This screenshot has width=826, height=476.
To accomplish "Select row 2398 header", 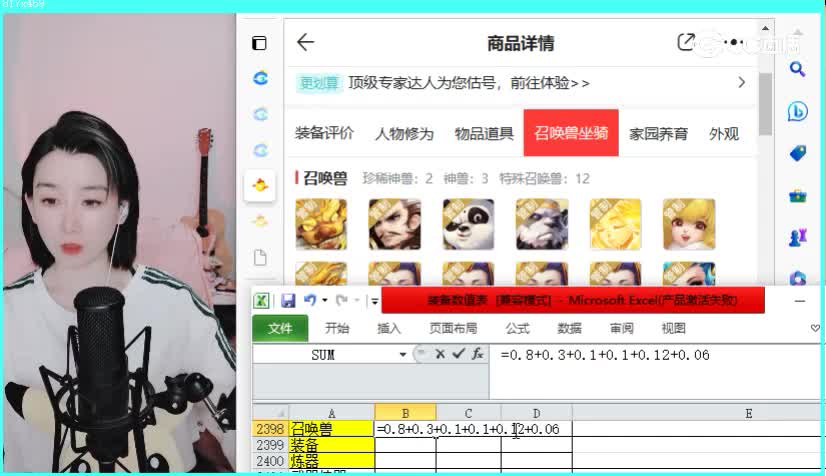I will (x=270, y=429).
